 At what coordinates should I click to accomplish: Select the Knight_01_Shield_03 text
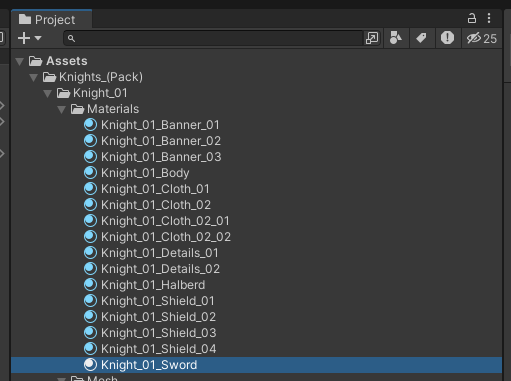pos(159,333)
